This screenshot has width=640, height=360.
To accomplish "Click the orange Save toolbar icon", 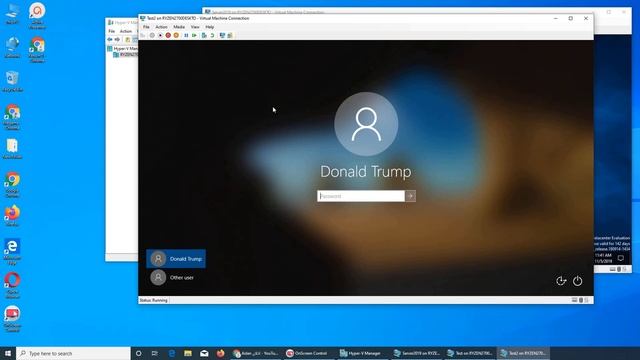I will point(176,36).
